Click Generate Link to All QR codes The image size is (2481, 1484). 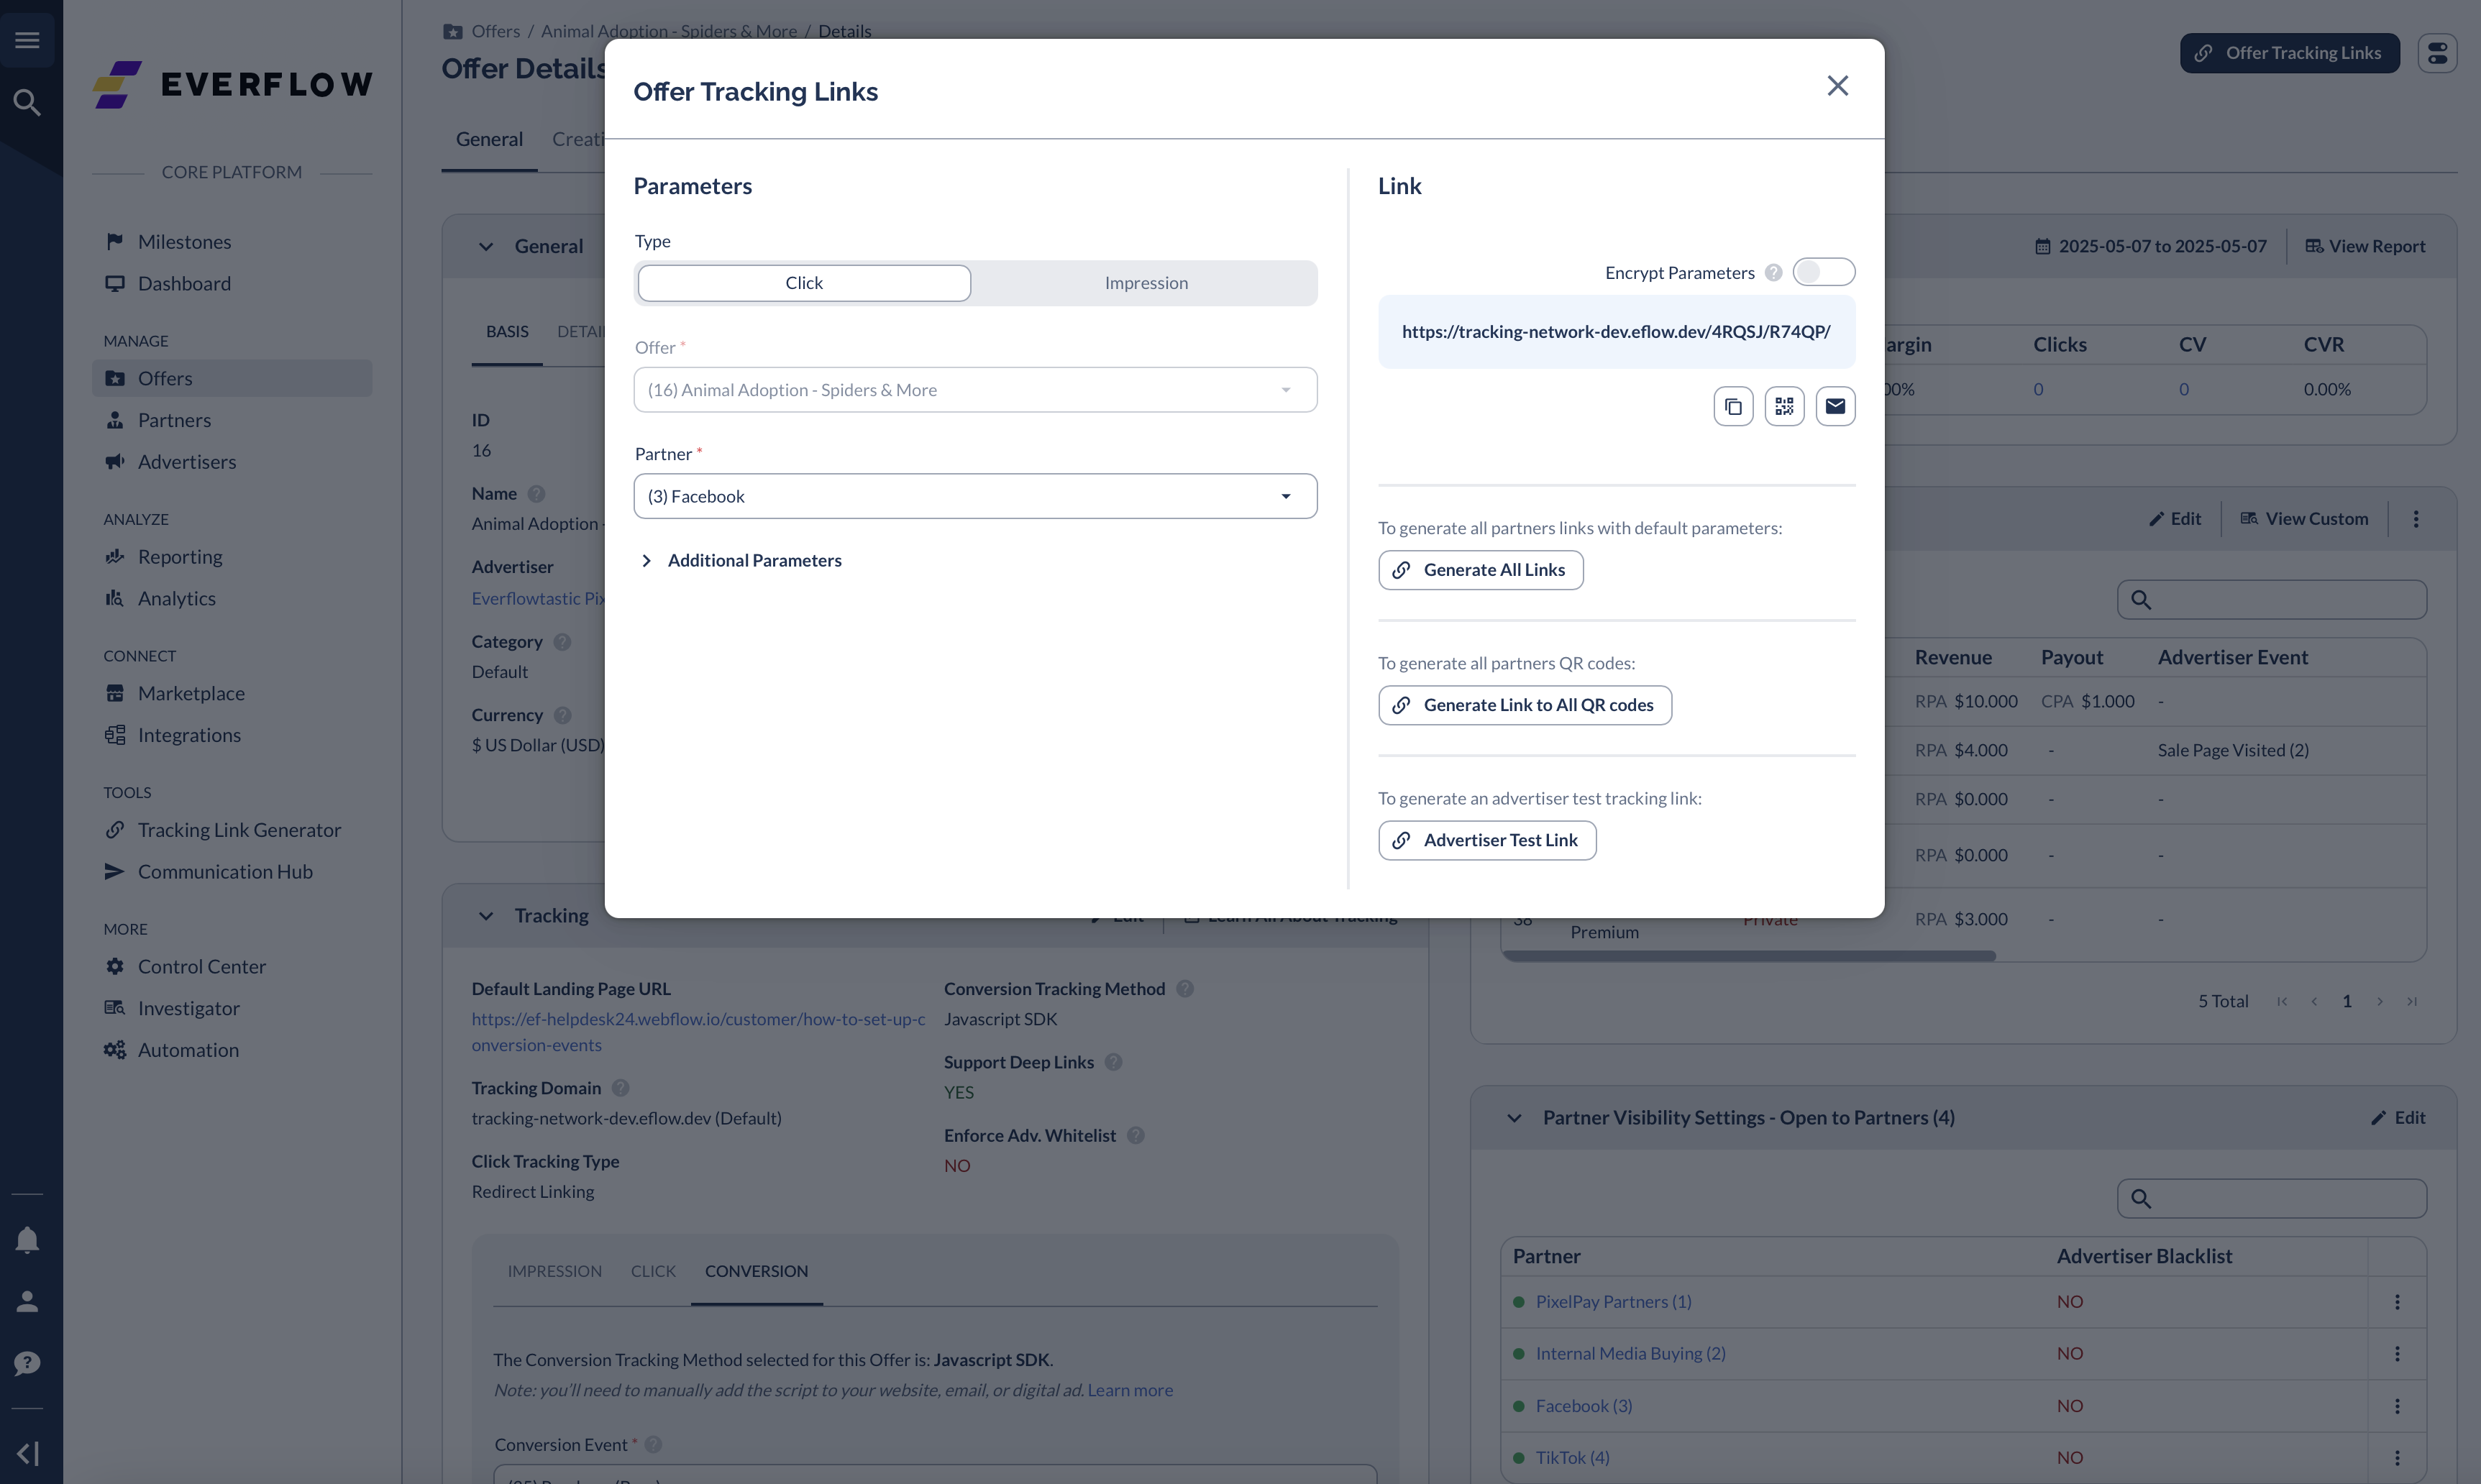pyautogui.click(x=1524, y=705)
